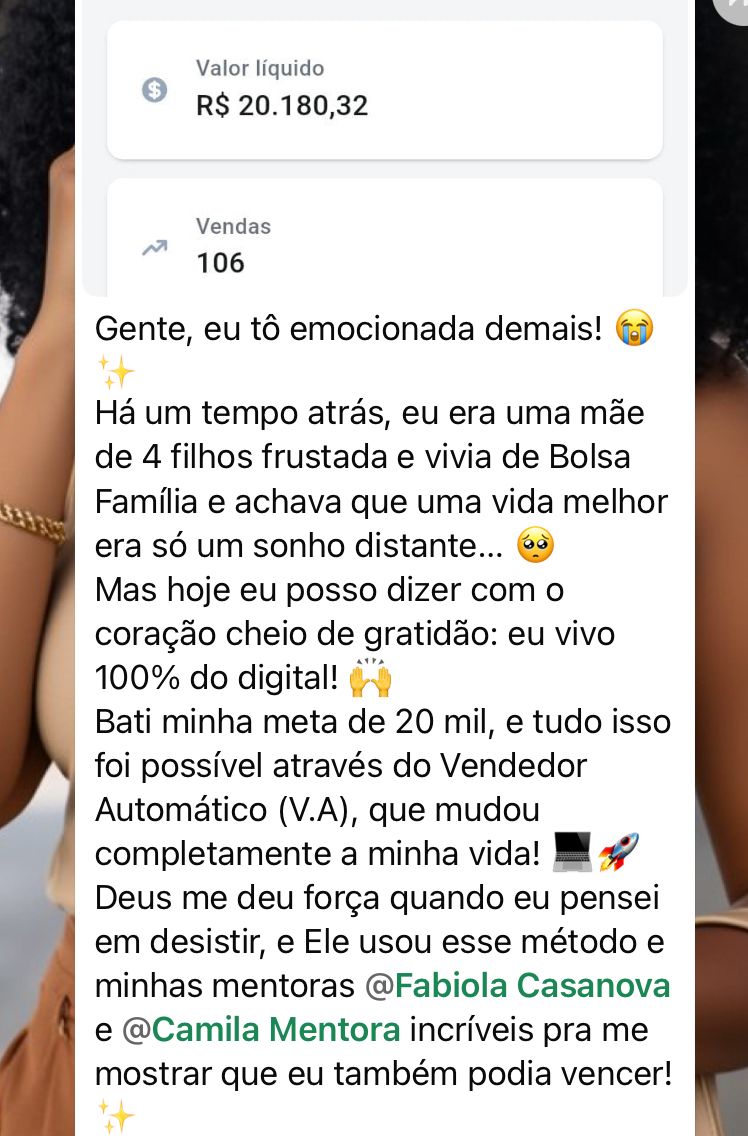Click the raised hands emoji after 'digital!'
Screen dimensions: 748x1136
click(x=370, y=678)
